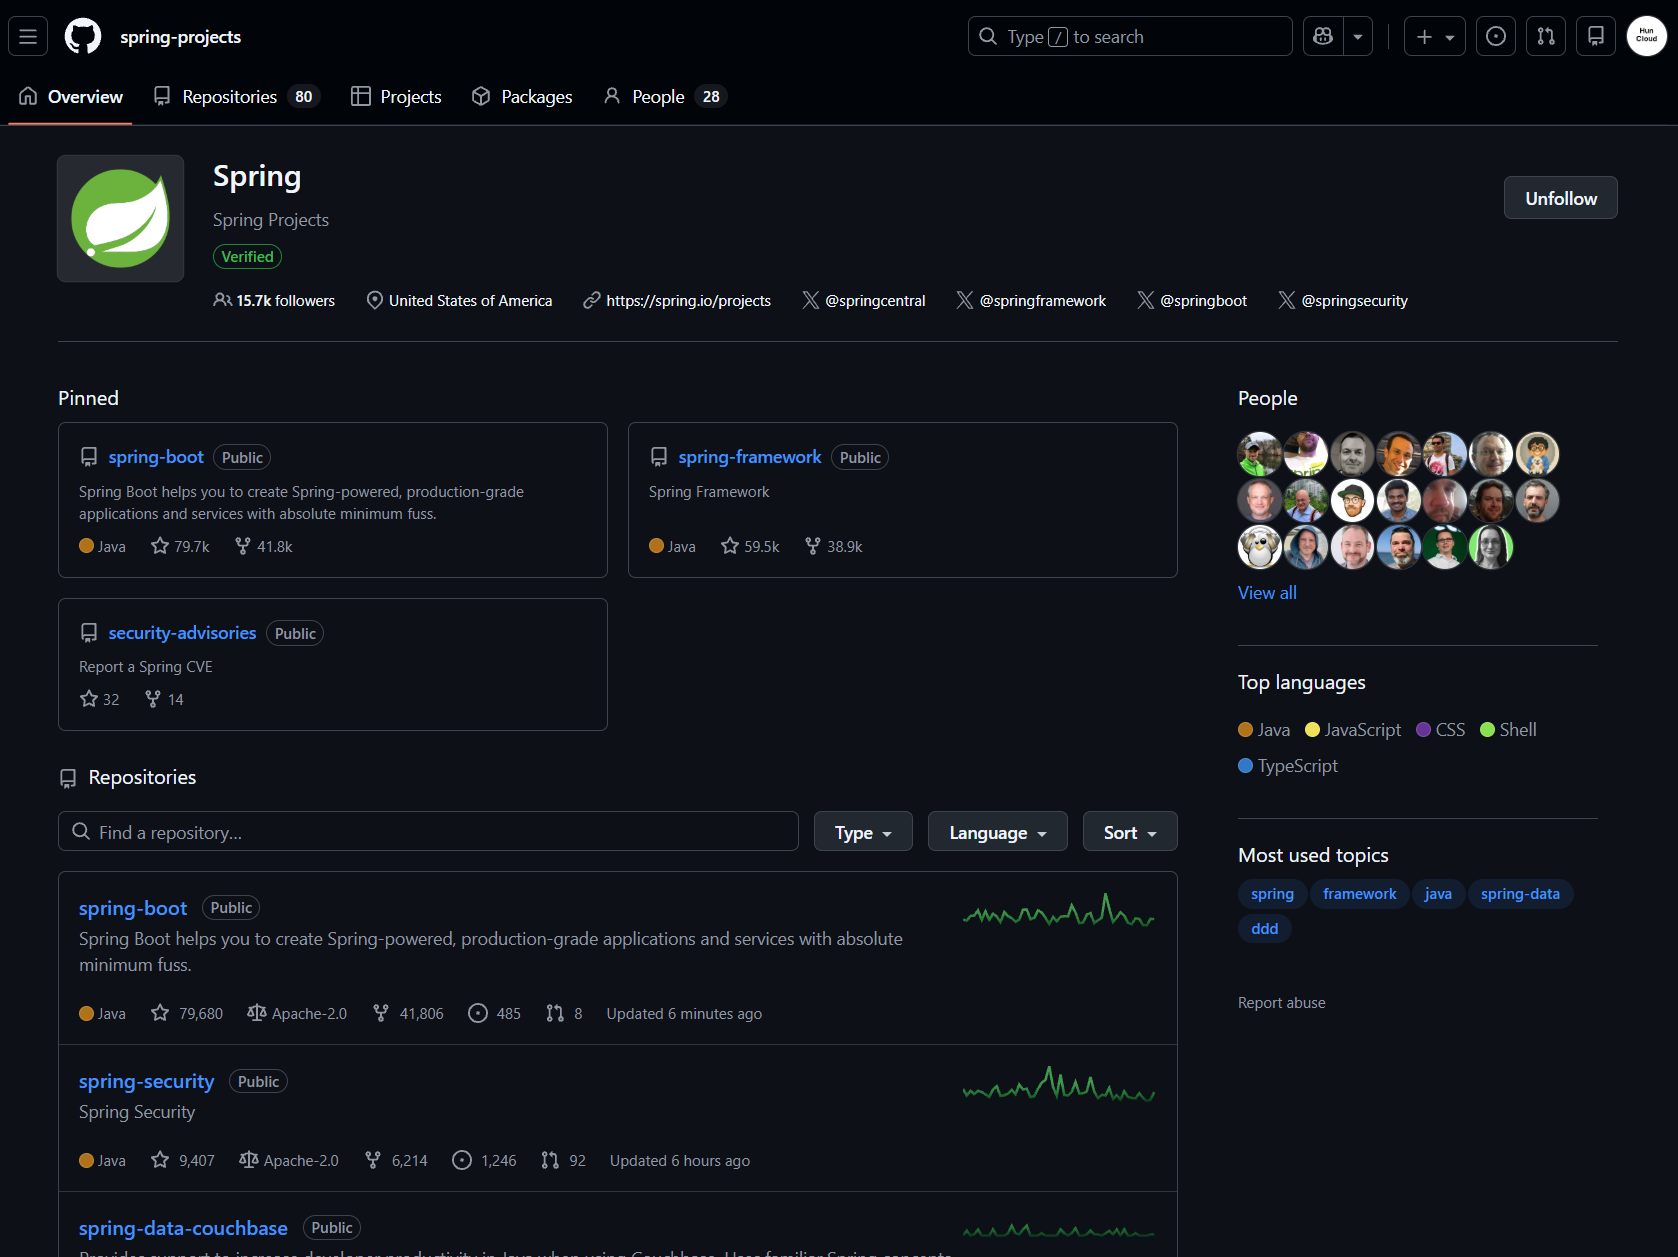Click the spring-projects breadcrumb link

(x=180, y=36)
